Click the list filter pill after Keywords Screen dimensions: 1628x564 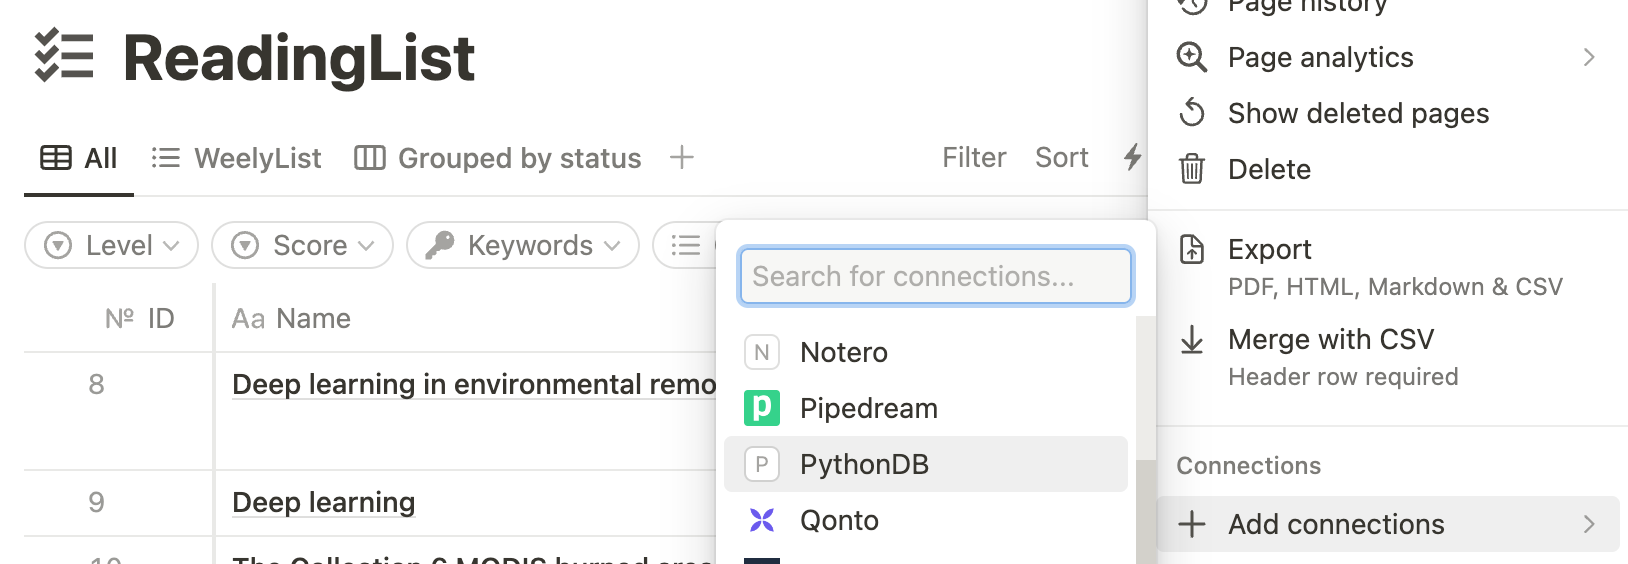pyautogui.click(x=686, y=245)
